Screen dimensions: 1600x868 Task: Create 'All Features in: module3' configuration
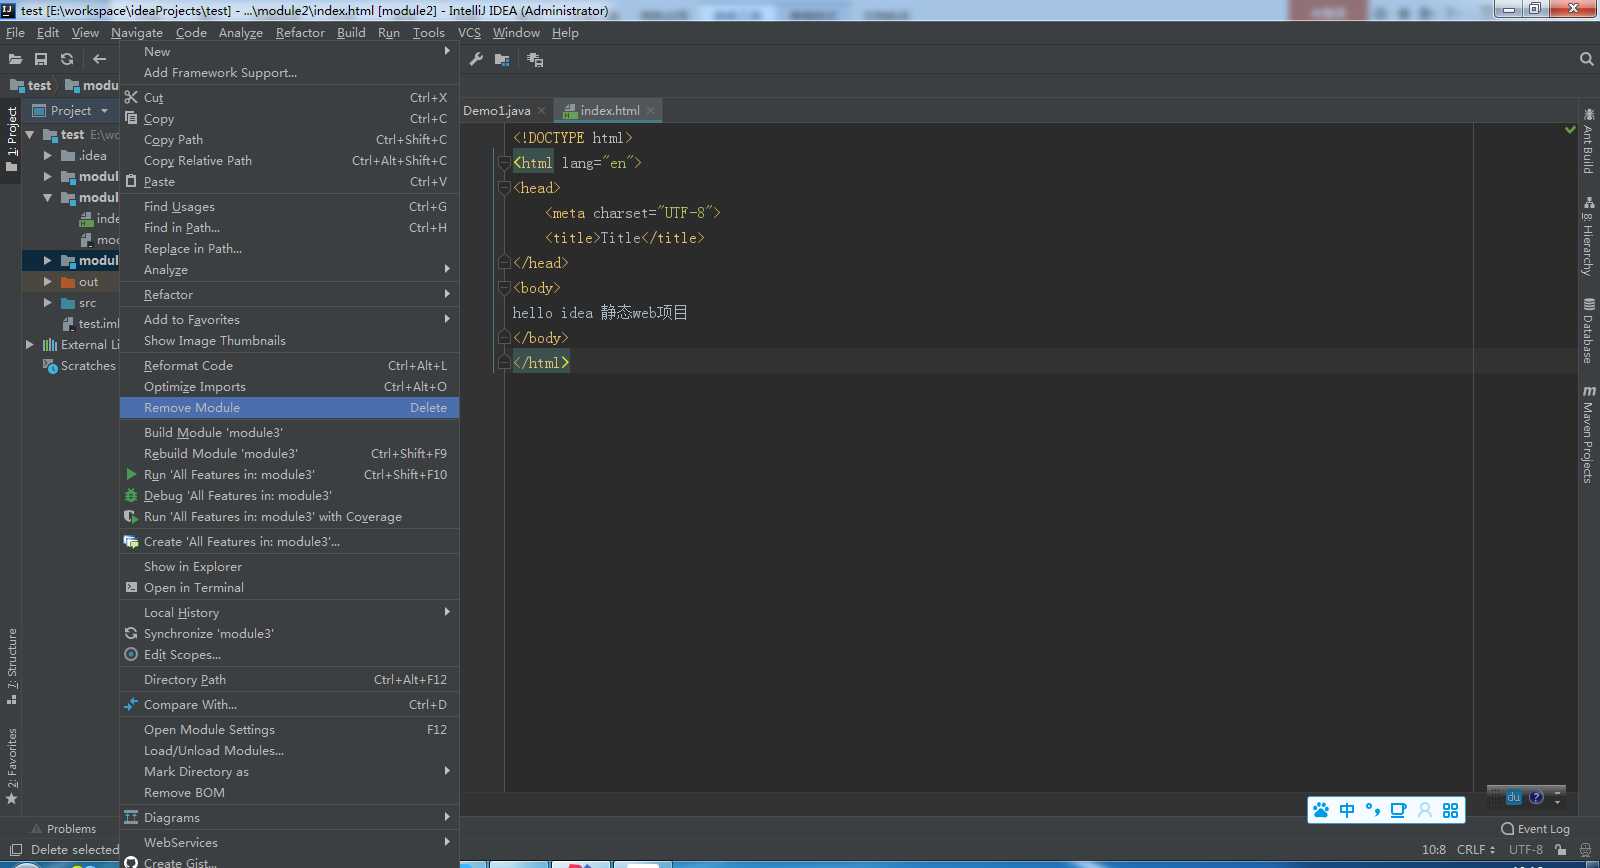289,542
